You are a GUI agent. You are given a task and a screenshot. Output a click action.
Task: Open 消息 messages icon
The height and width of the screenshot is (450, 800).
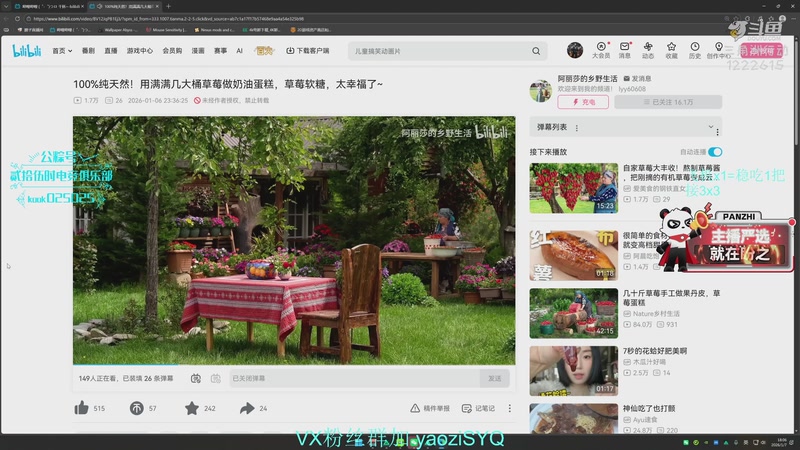point(624,51)
